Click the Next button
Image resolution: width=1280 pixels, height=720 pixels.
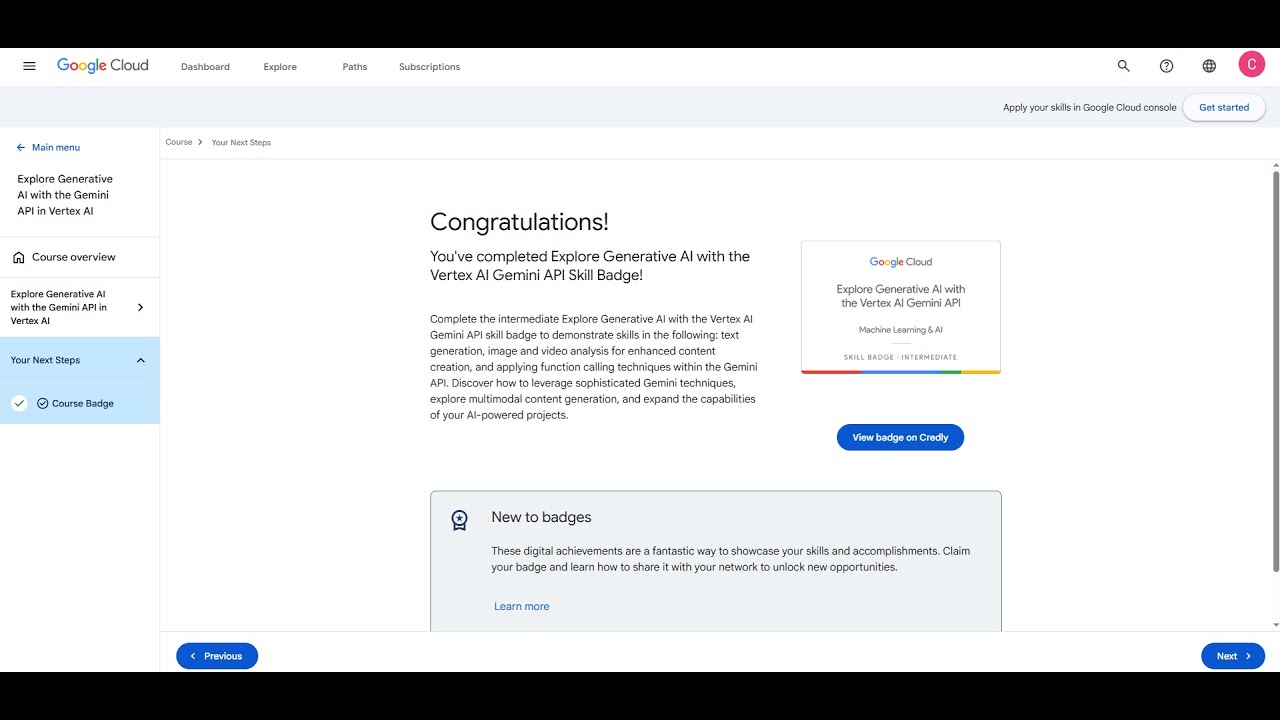coord(1233,656)
